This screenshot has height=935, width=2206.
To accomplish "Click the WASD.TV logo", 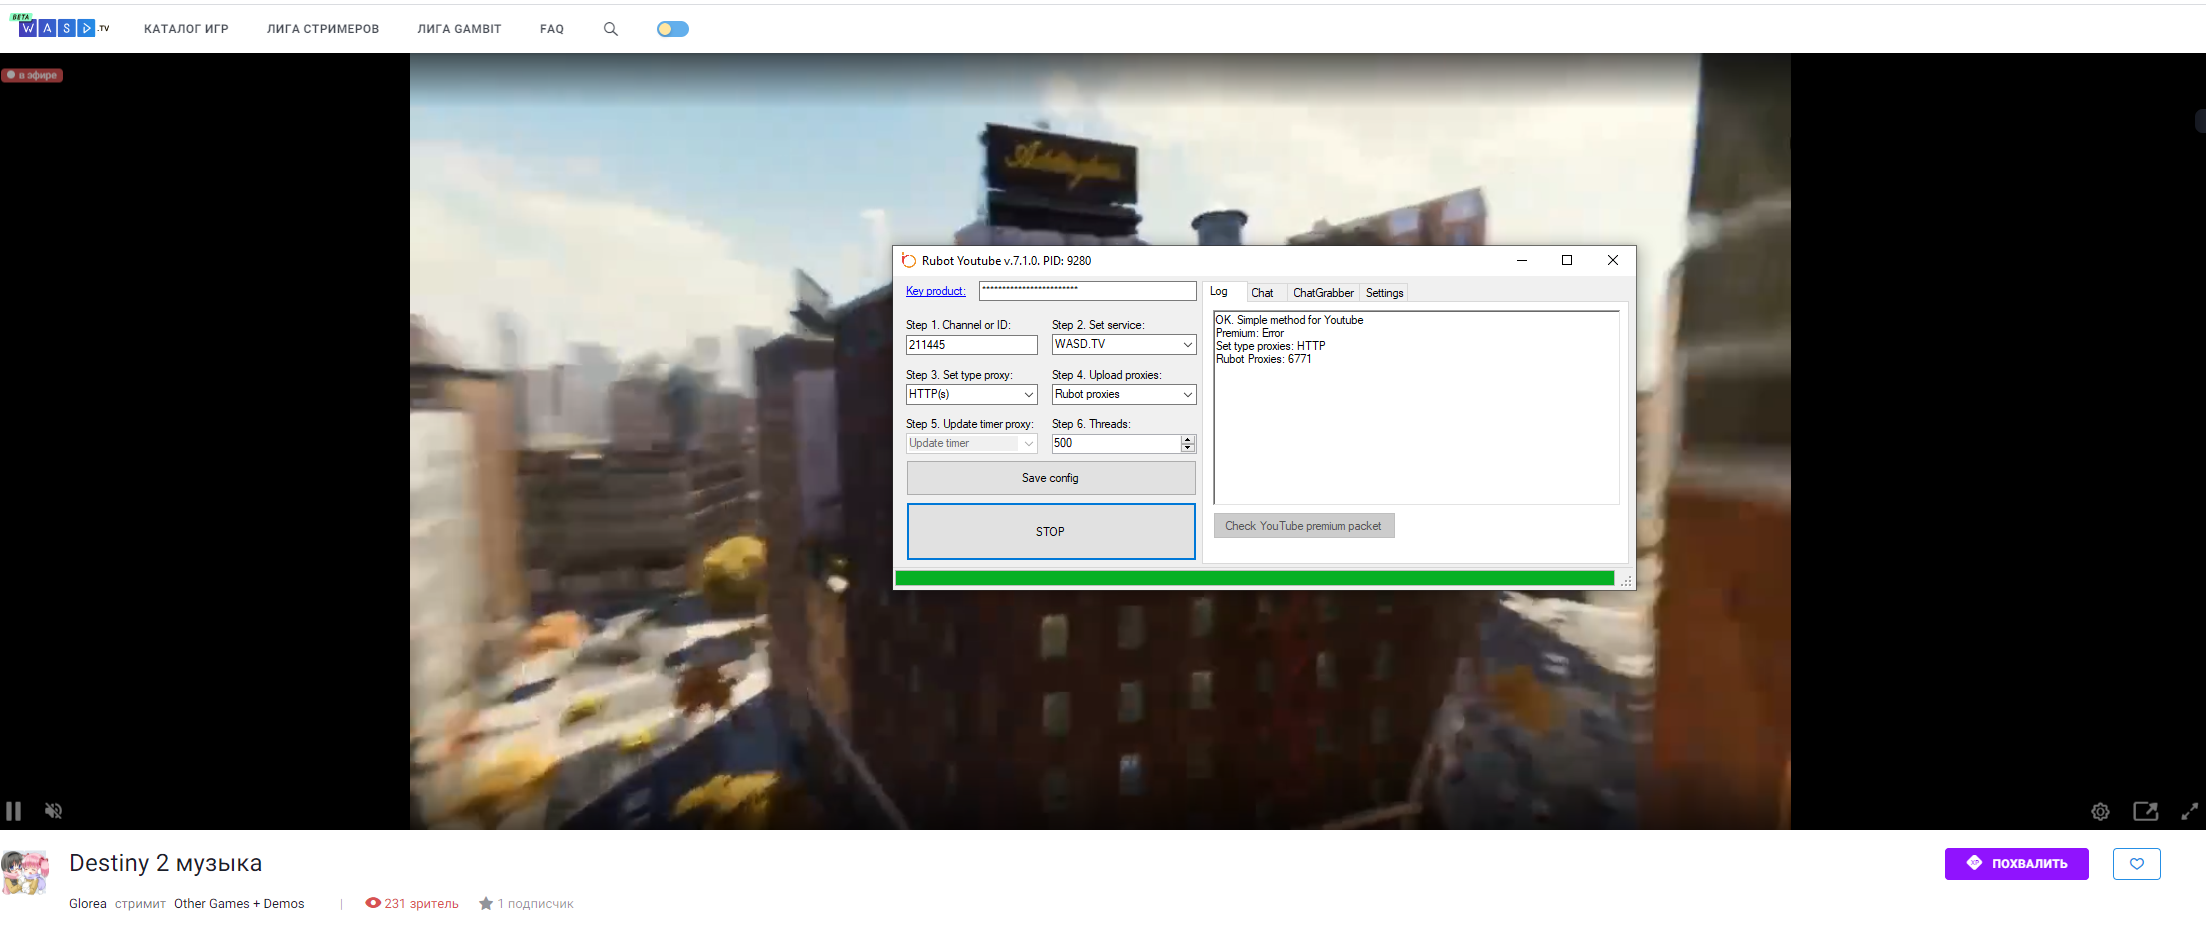I will tap(63, 28).
